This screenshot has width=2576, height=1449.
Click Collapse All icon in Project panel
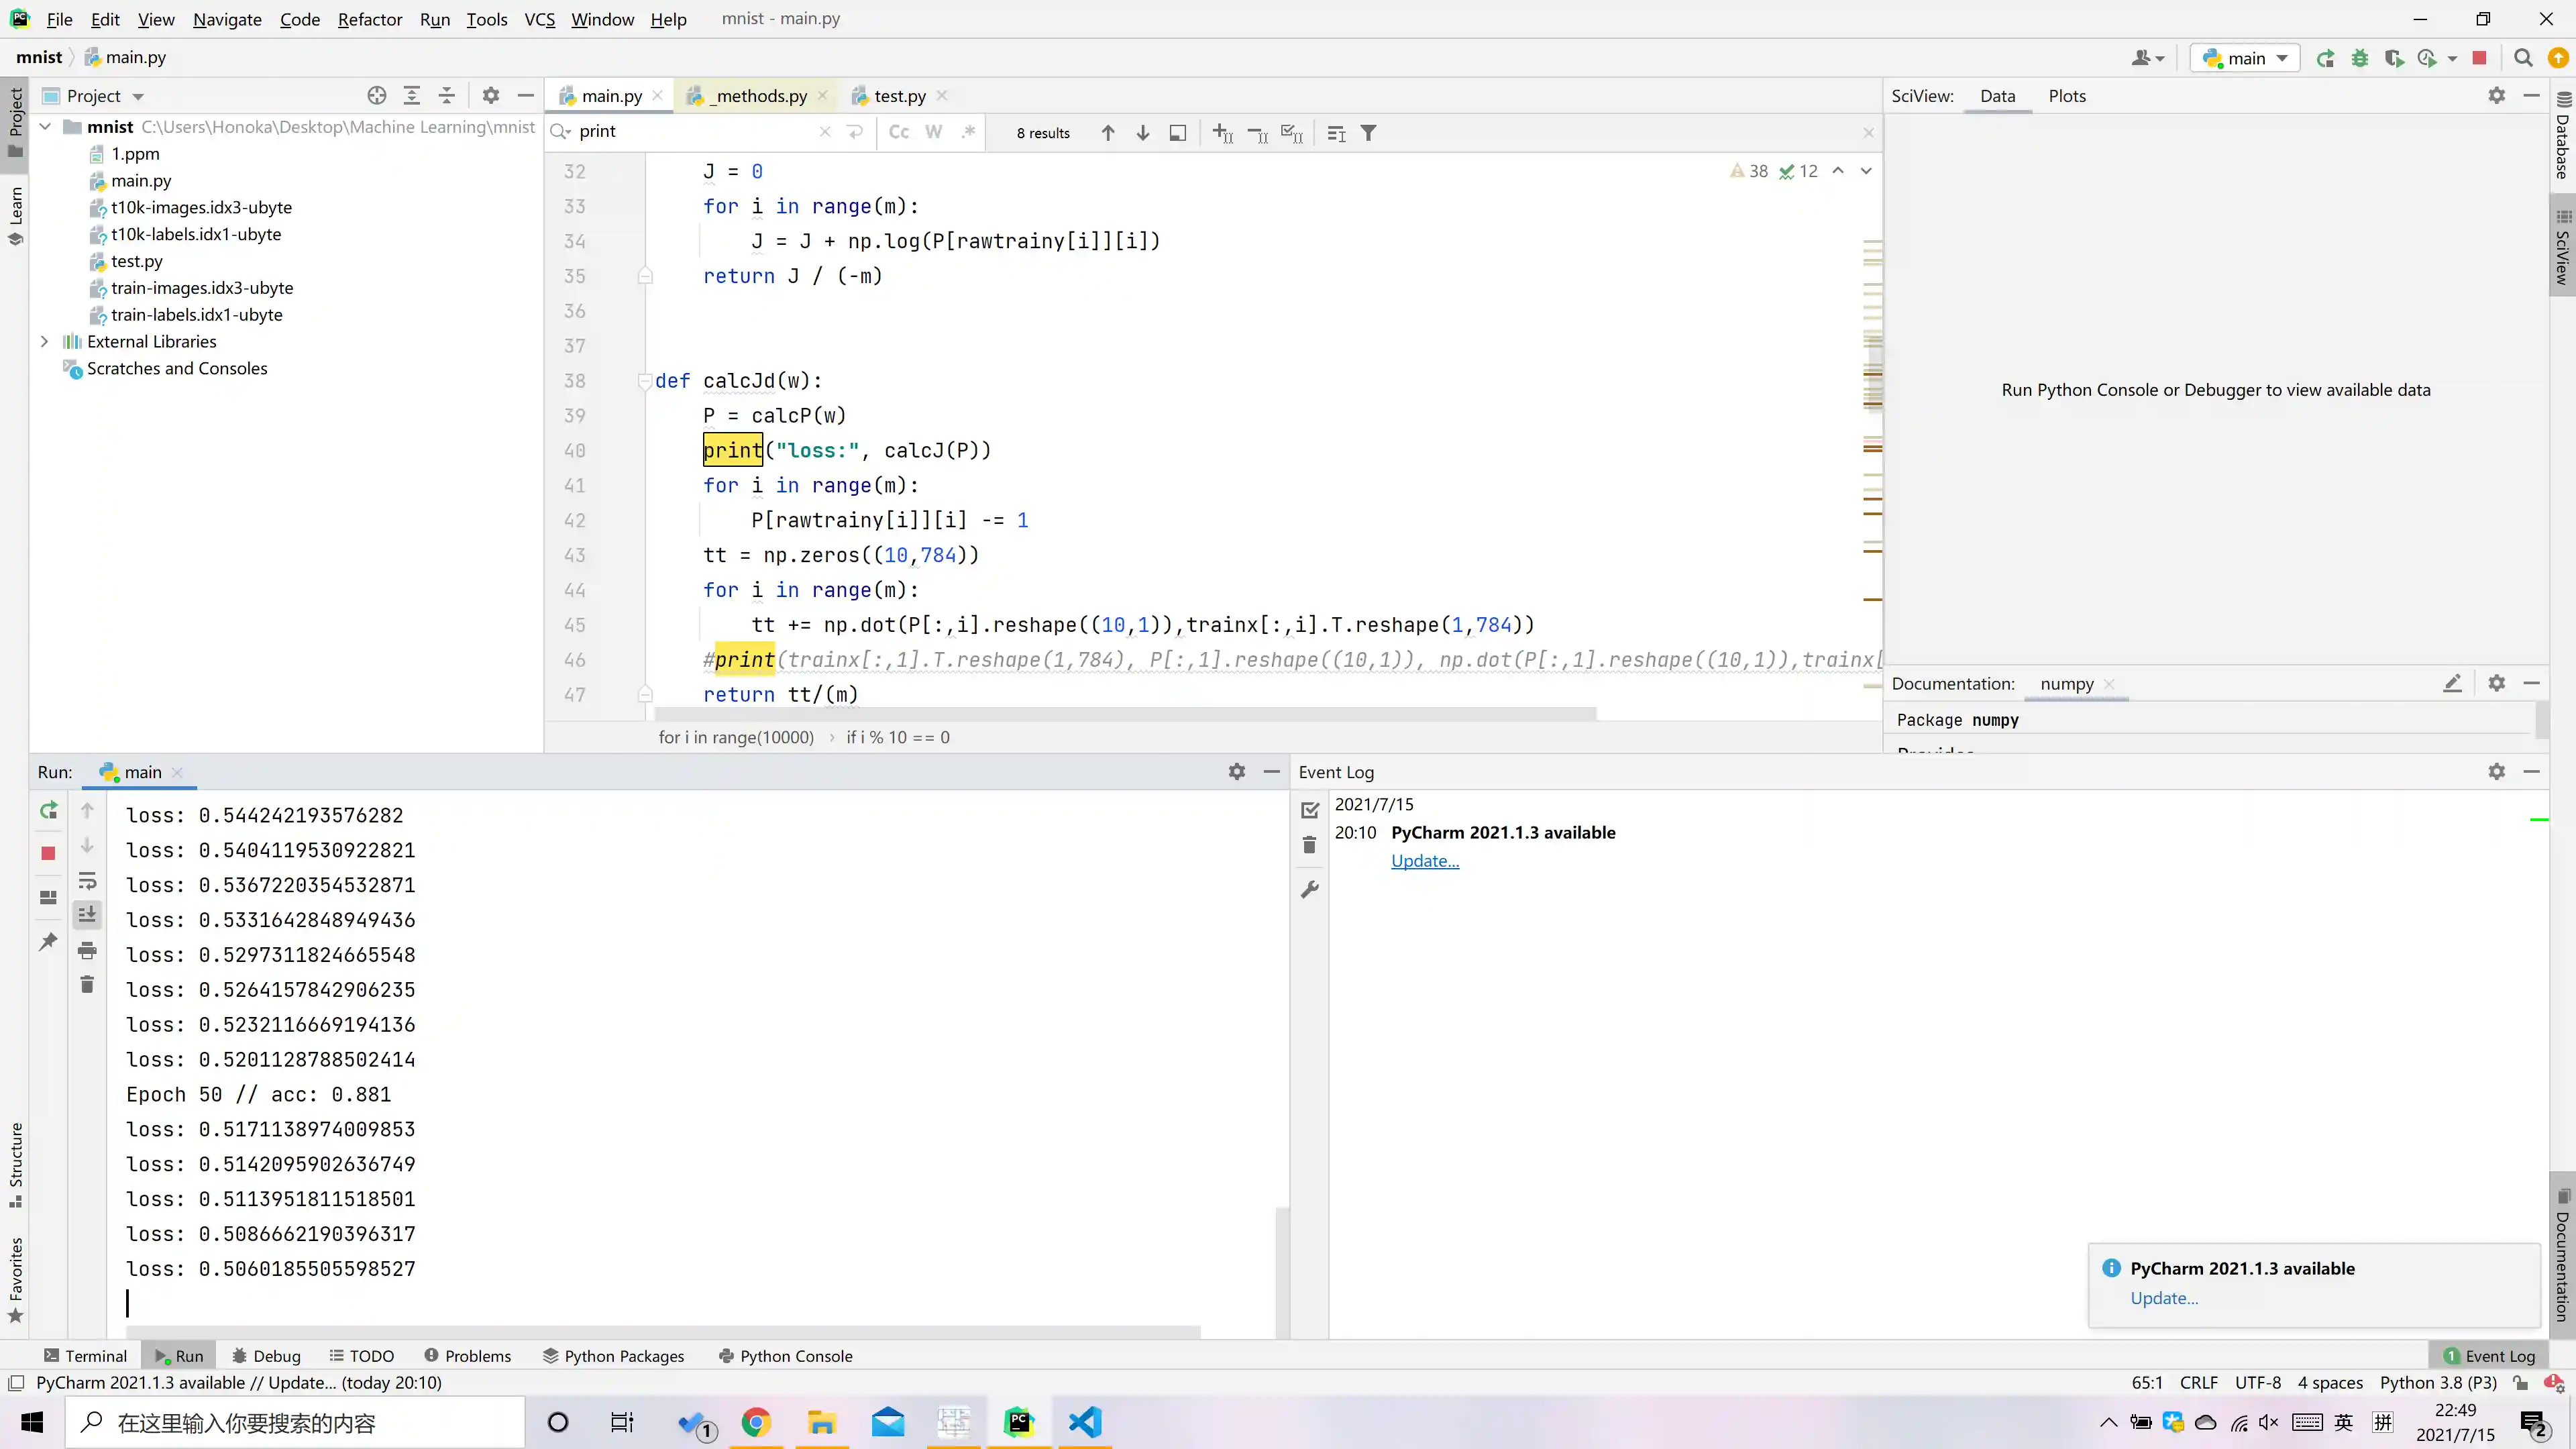tap(447, 96)
